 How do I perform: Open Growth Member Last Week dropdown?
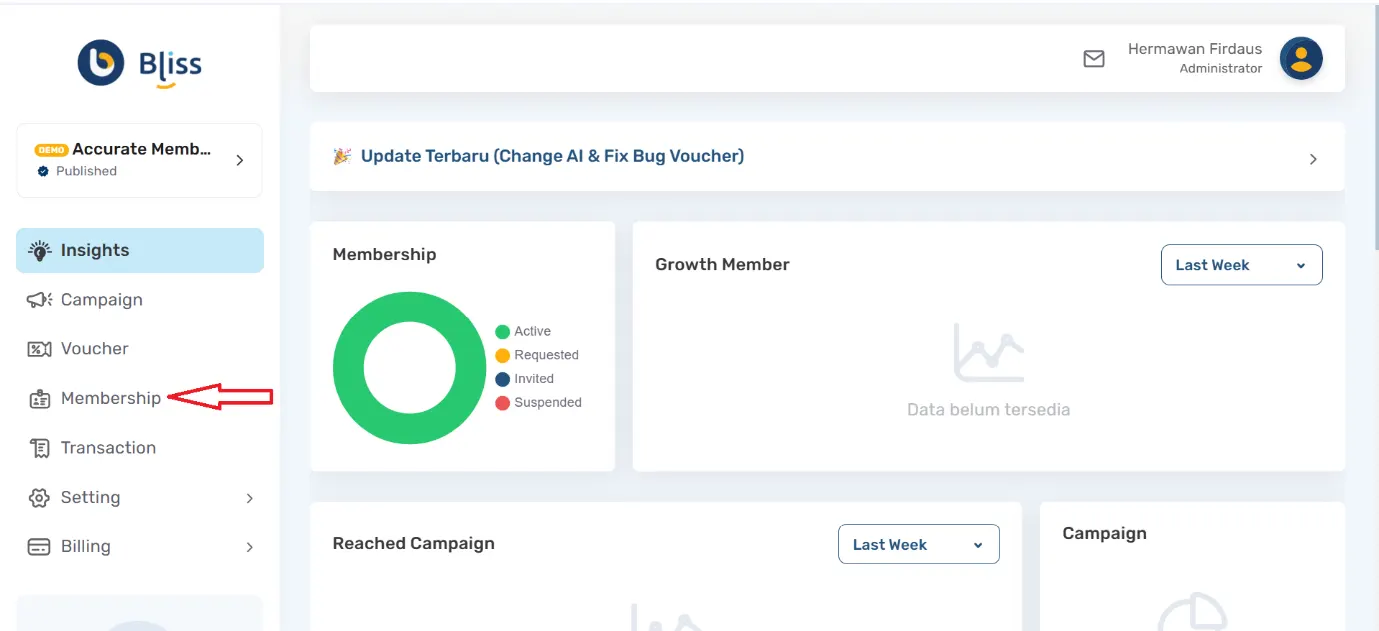1241,265
